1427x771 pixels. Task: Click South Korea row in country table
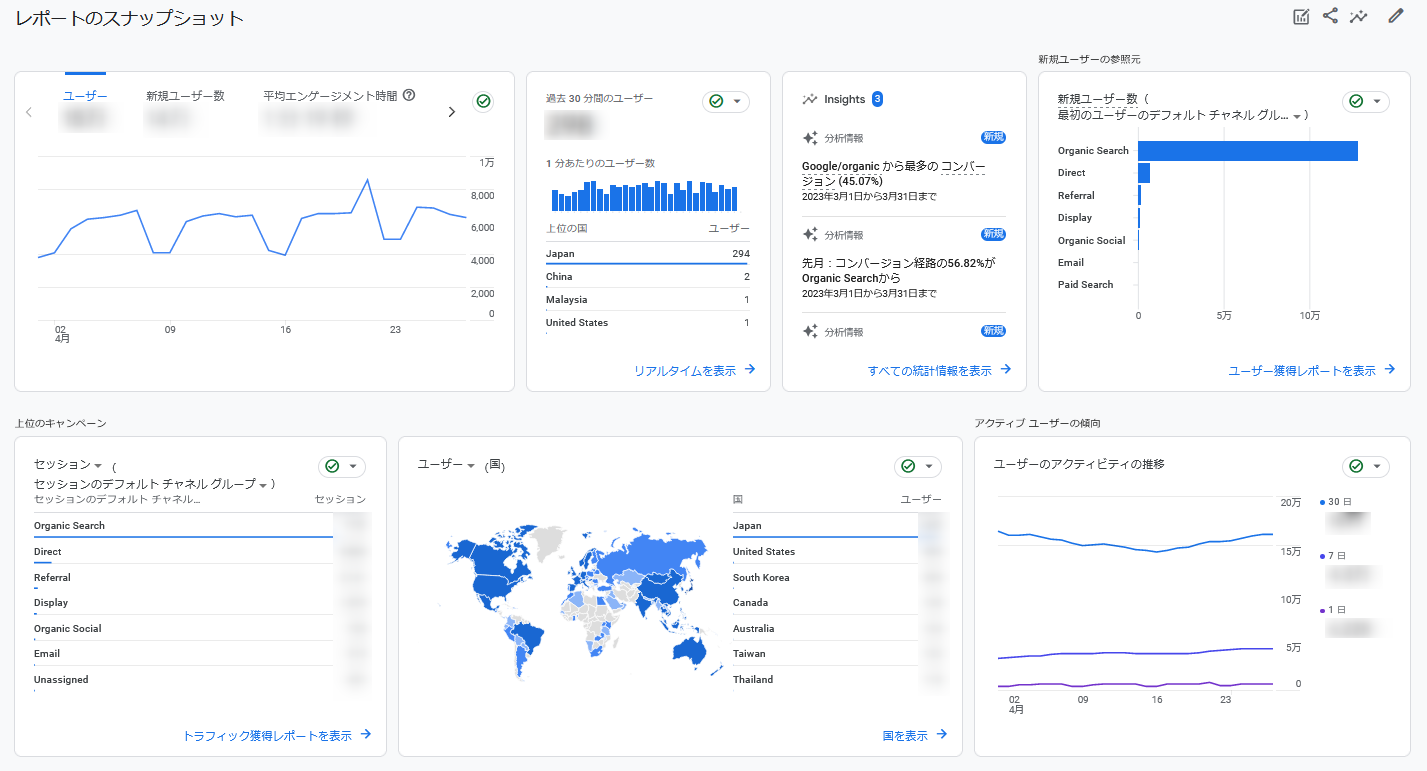pos(838,578)
